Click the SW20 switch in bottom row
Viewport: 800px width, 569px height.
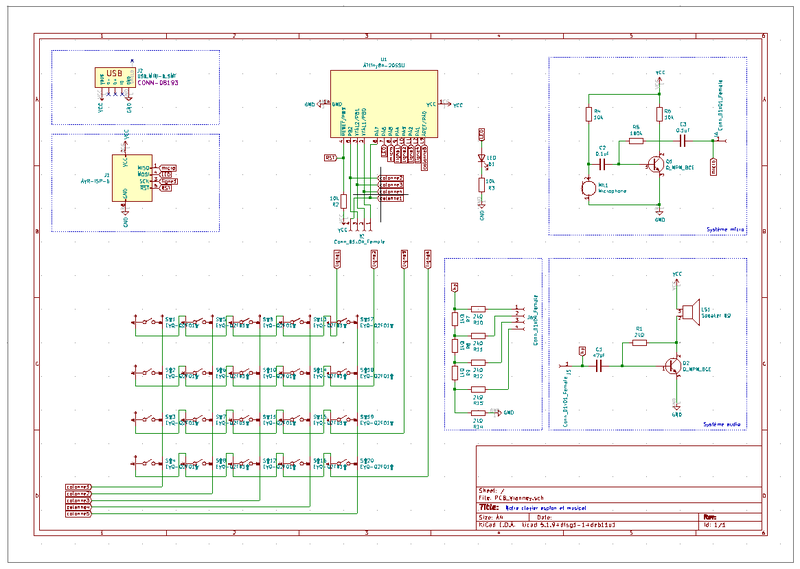pyautogui.click(x=347, y=460)
